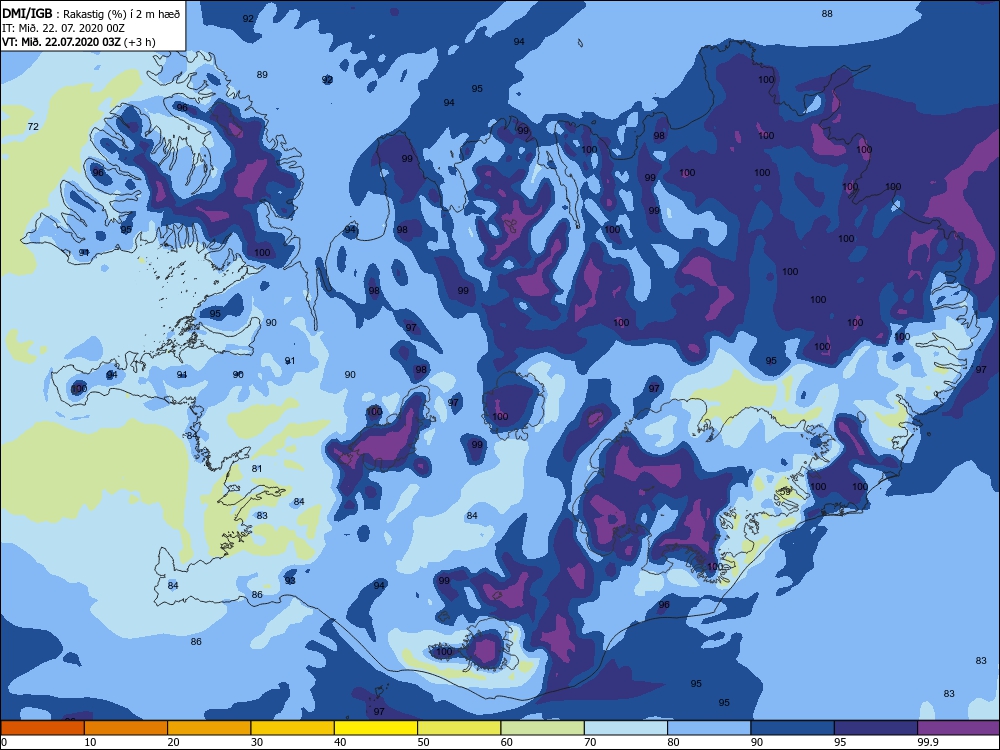The width and height of the screenshot is (1000, 750).
Task: Click the 50–60 pale yellow legend swatch
Action: pyautogui.click(x=459, y=728)
